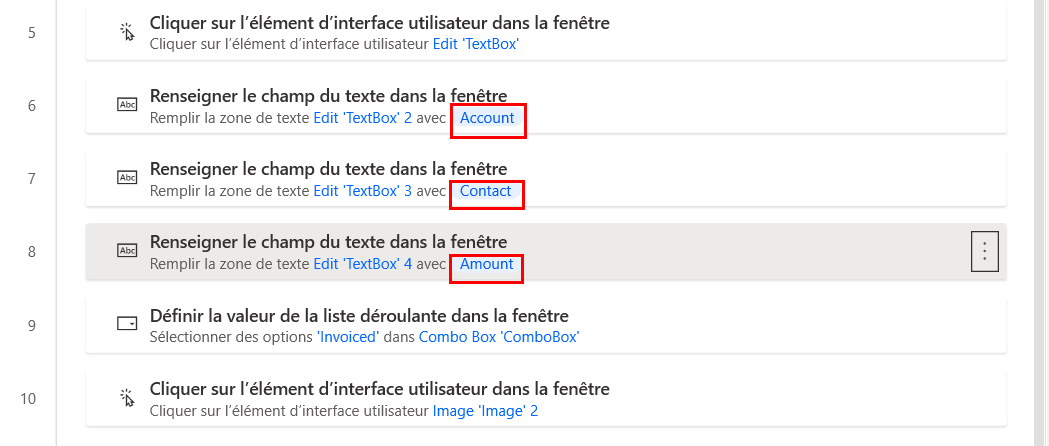This screenshot has width=1049, height=446.
Task: Click the Abc text field icon on step 8
Action: 127,251
